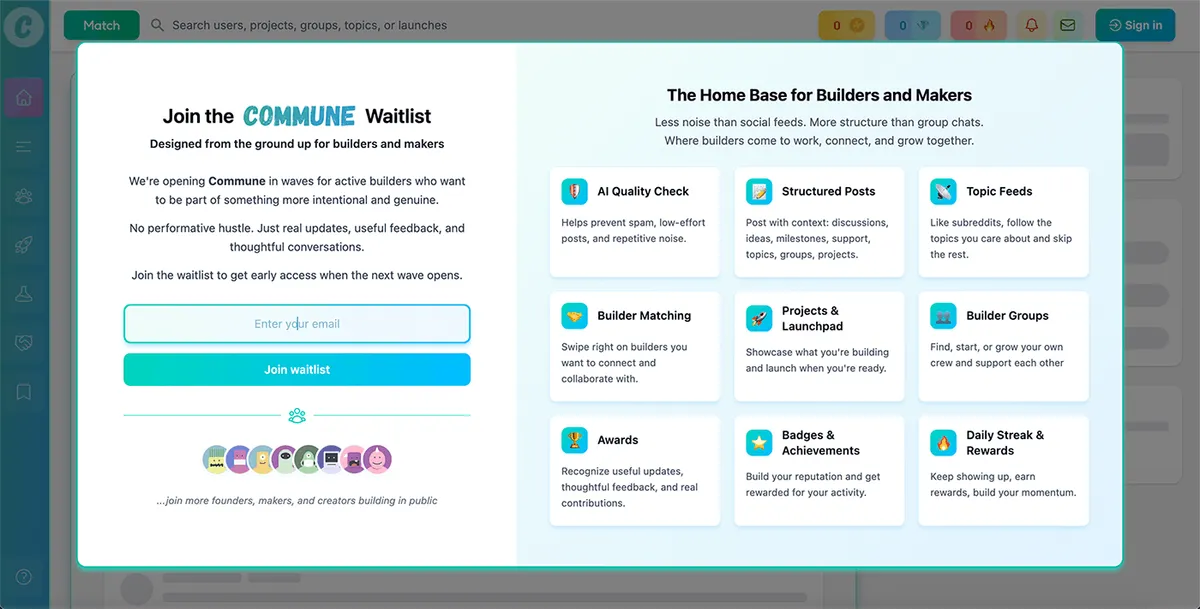Open the groups people sidebar icon
1200x609 pixels.
(24, 196)
